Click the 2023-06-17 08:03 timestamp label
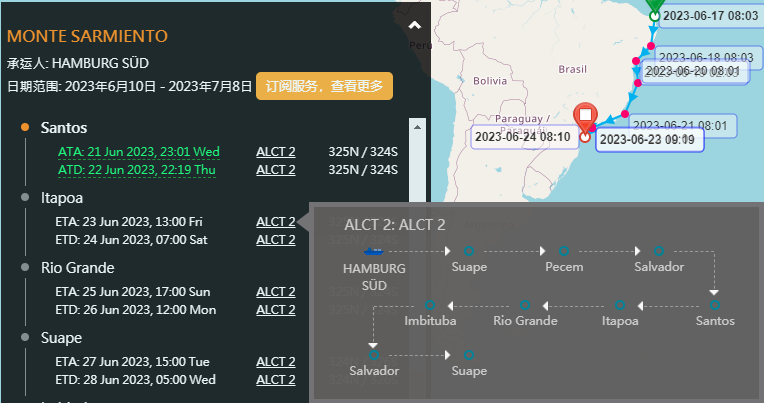The height and width of the screenshot is (403, 764). [x=710, y=16]
